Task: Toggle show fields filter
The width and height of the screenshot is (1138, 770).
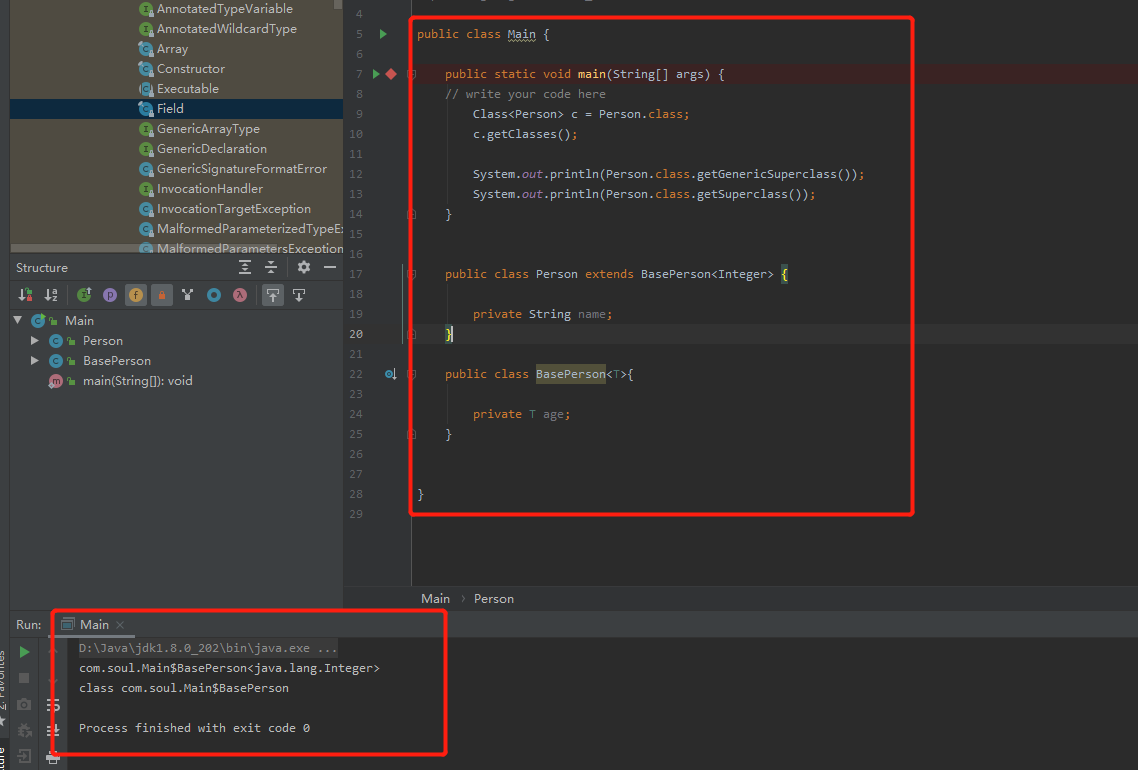Action: point(136,295)
